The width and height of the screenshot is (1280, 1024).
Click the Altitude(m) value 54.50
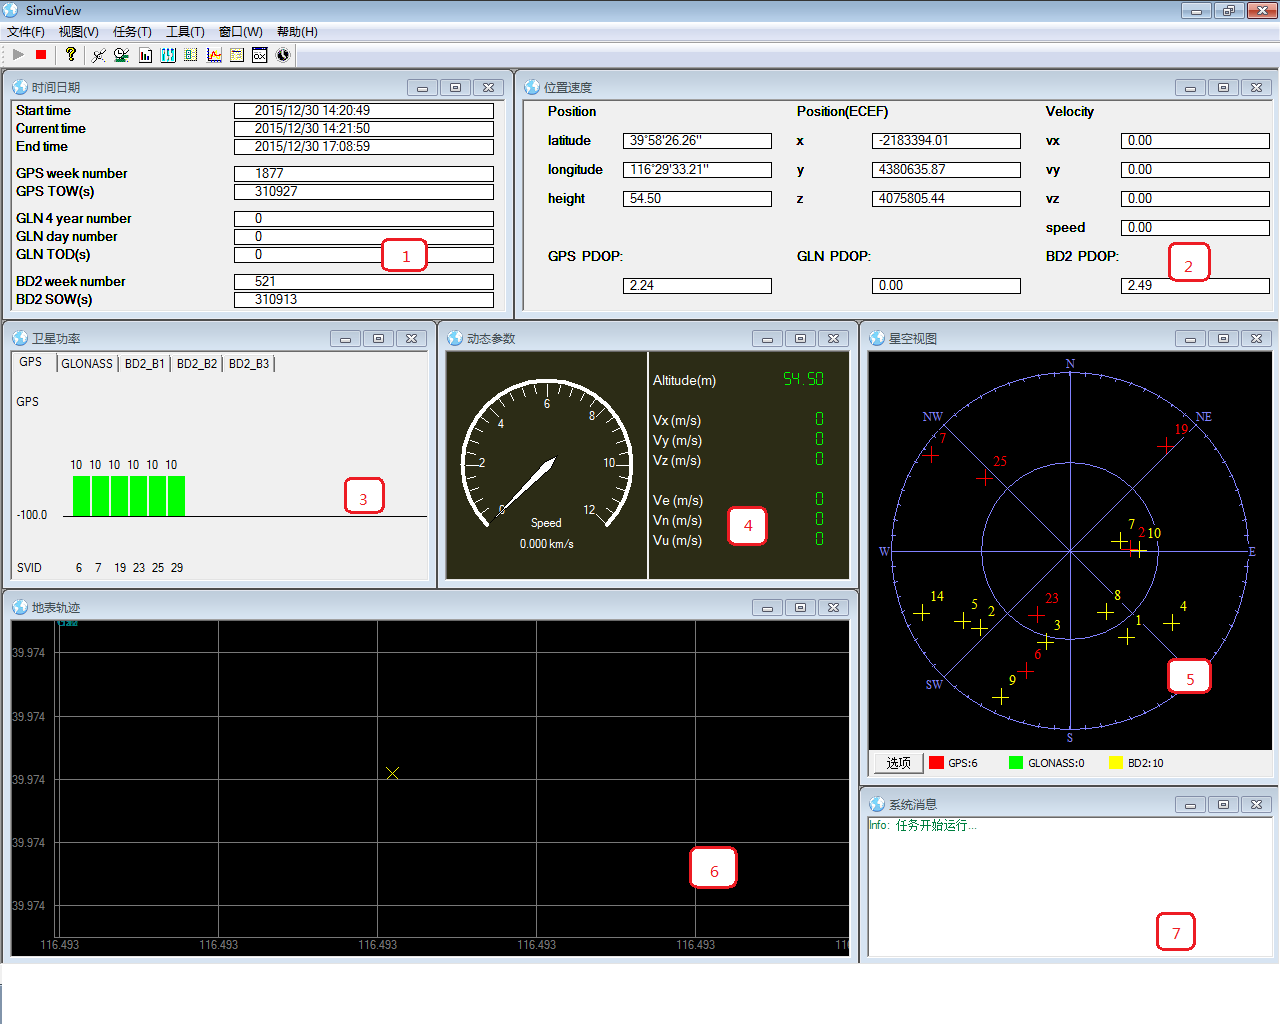[803, 379]
